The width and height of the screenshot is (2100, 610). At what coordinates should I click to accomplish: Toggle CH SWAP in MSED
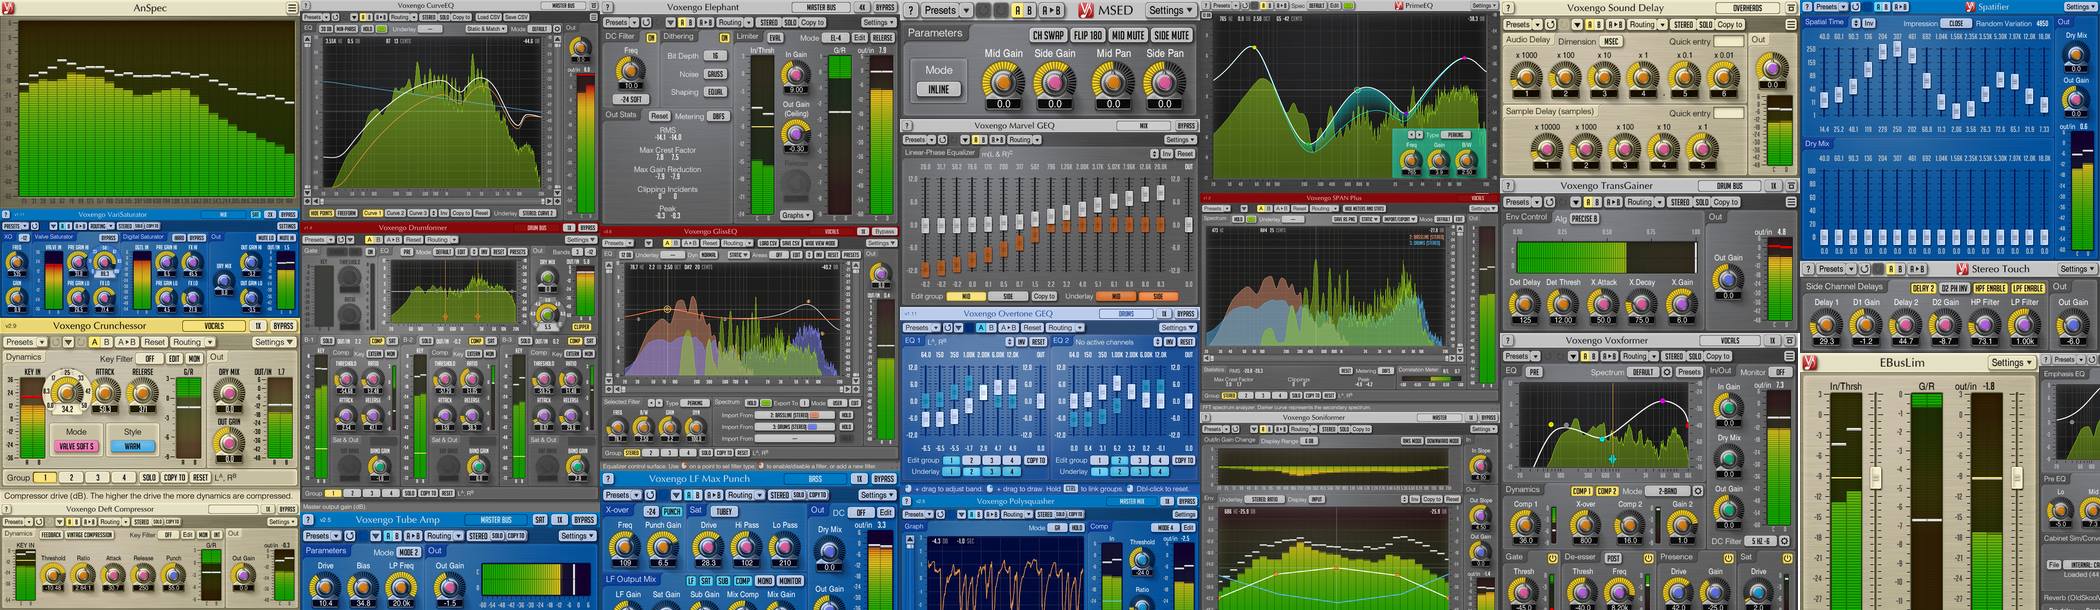pyautogui.click(x=1048, y=35)
